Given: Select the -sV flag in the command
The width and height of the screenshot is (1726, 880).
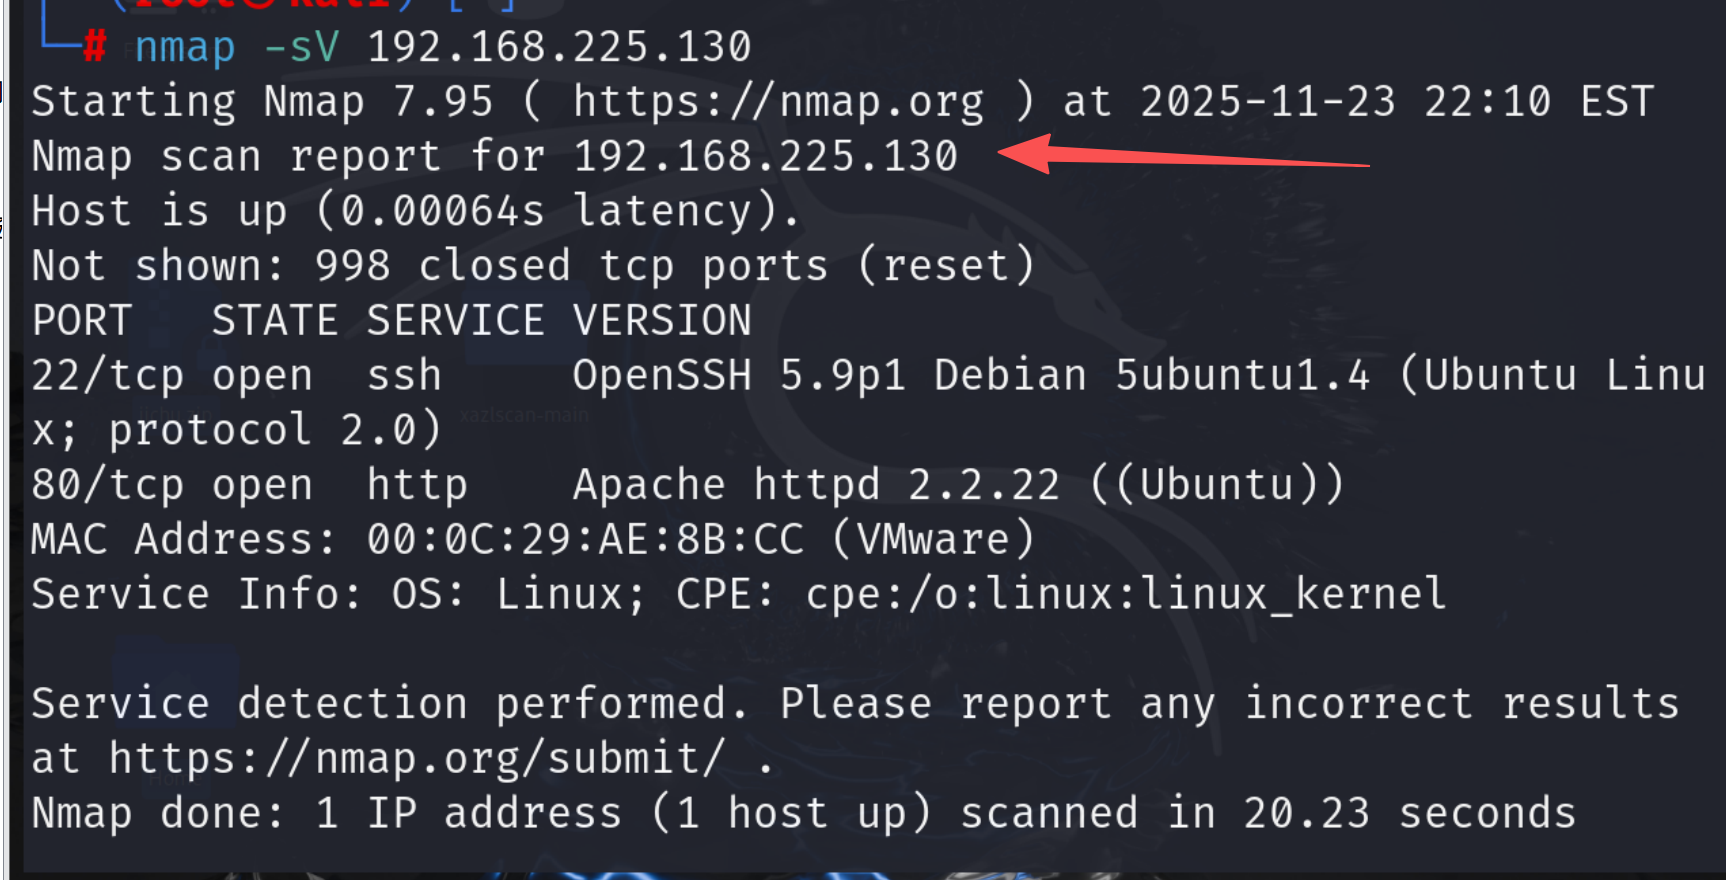Looking at the screenshot, I should pos(302,47).
